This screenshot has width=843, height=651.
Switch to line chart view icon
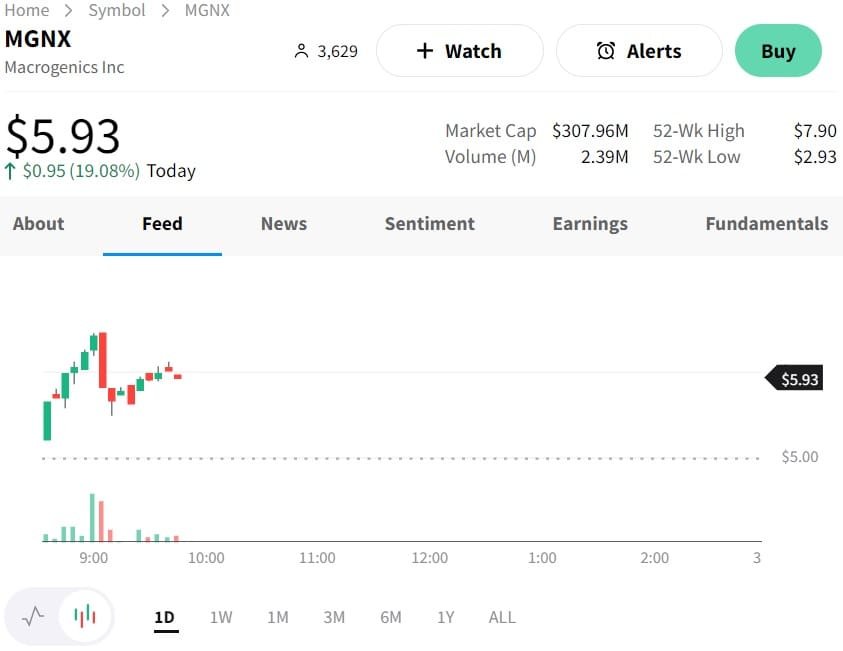[33, 616]
